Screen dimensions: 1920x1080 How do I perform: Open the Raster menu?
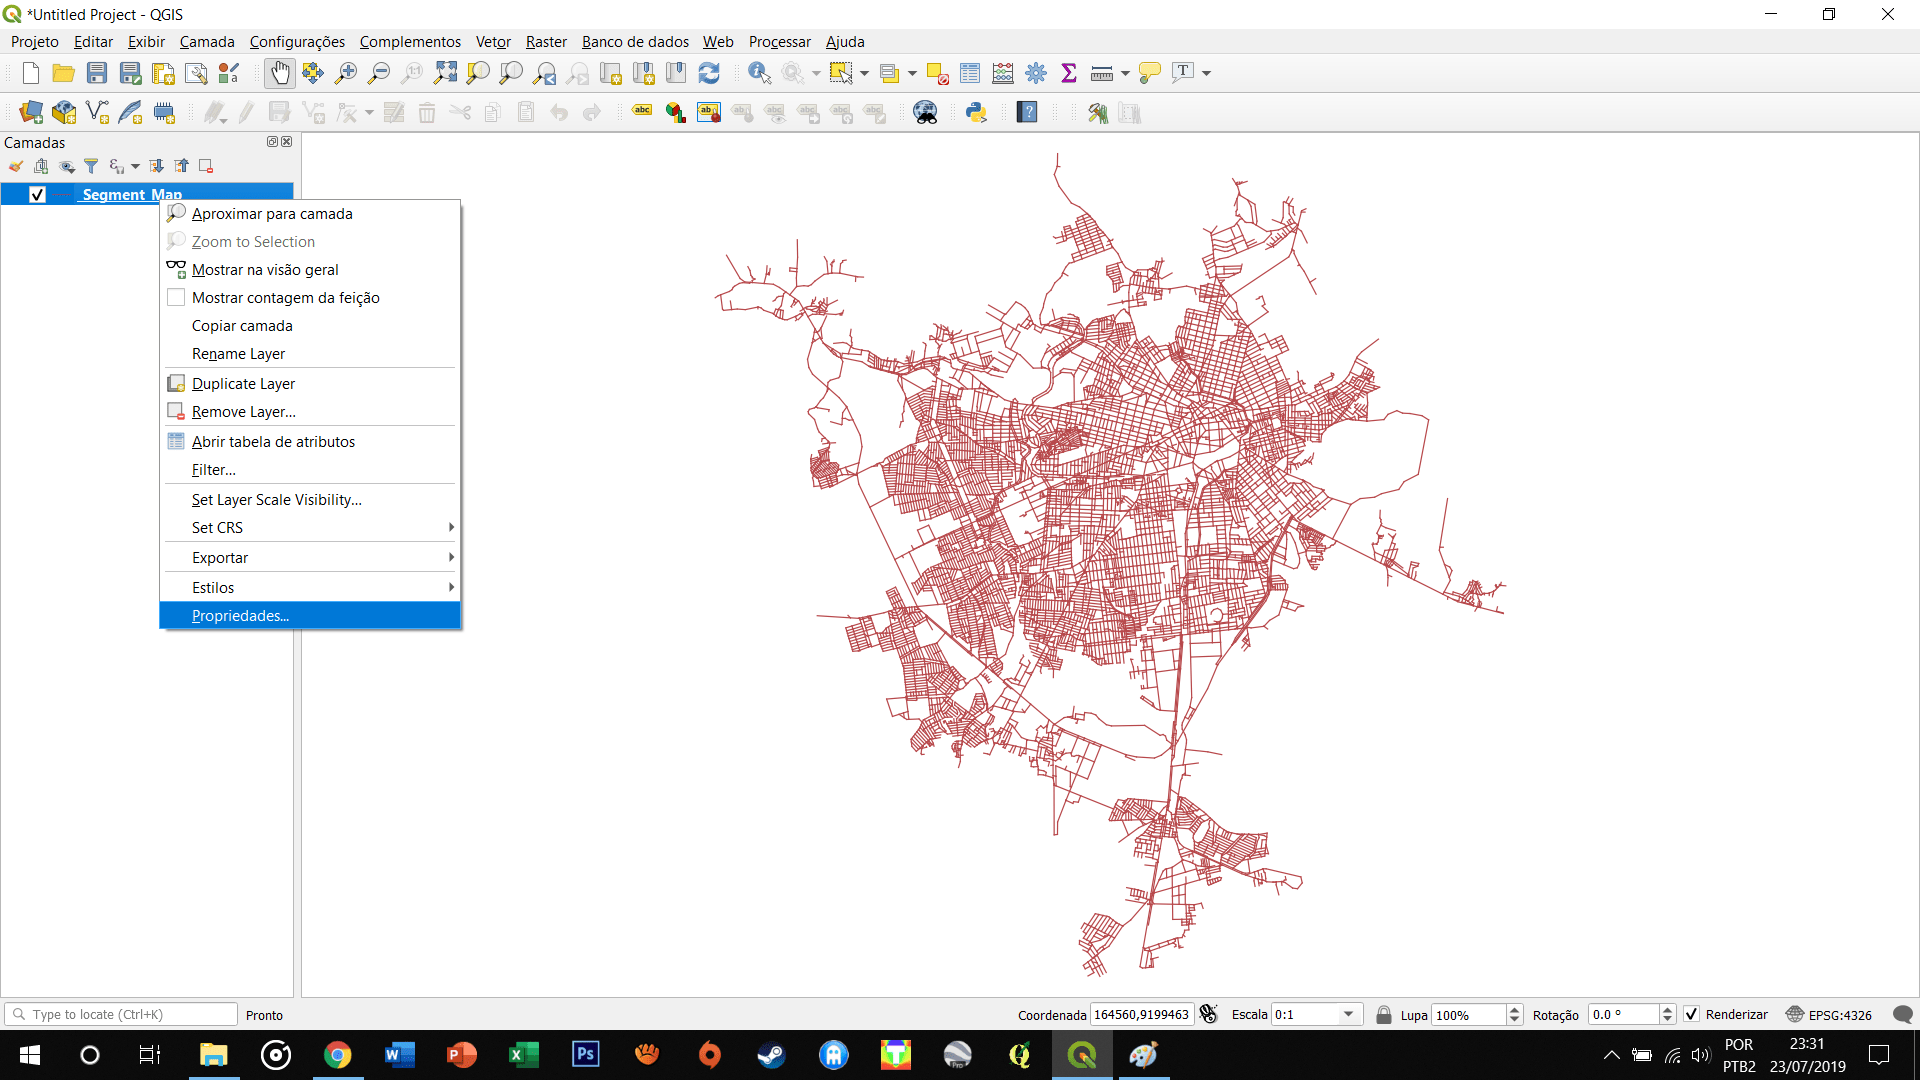tap(546, 41)
